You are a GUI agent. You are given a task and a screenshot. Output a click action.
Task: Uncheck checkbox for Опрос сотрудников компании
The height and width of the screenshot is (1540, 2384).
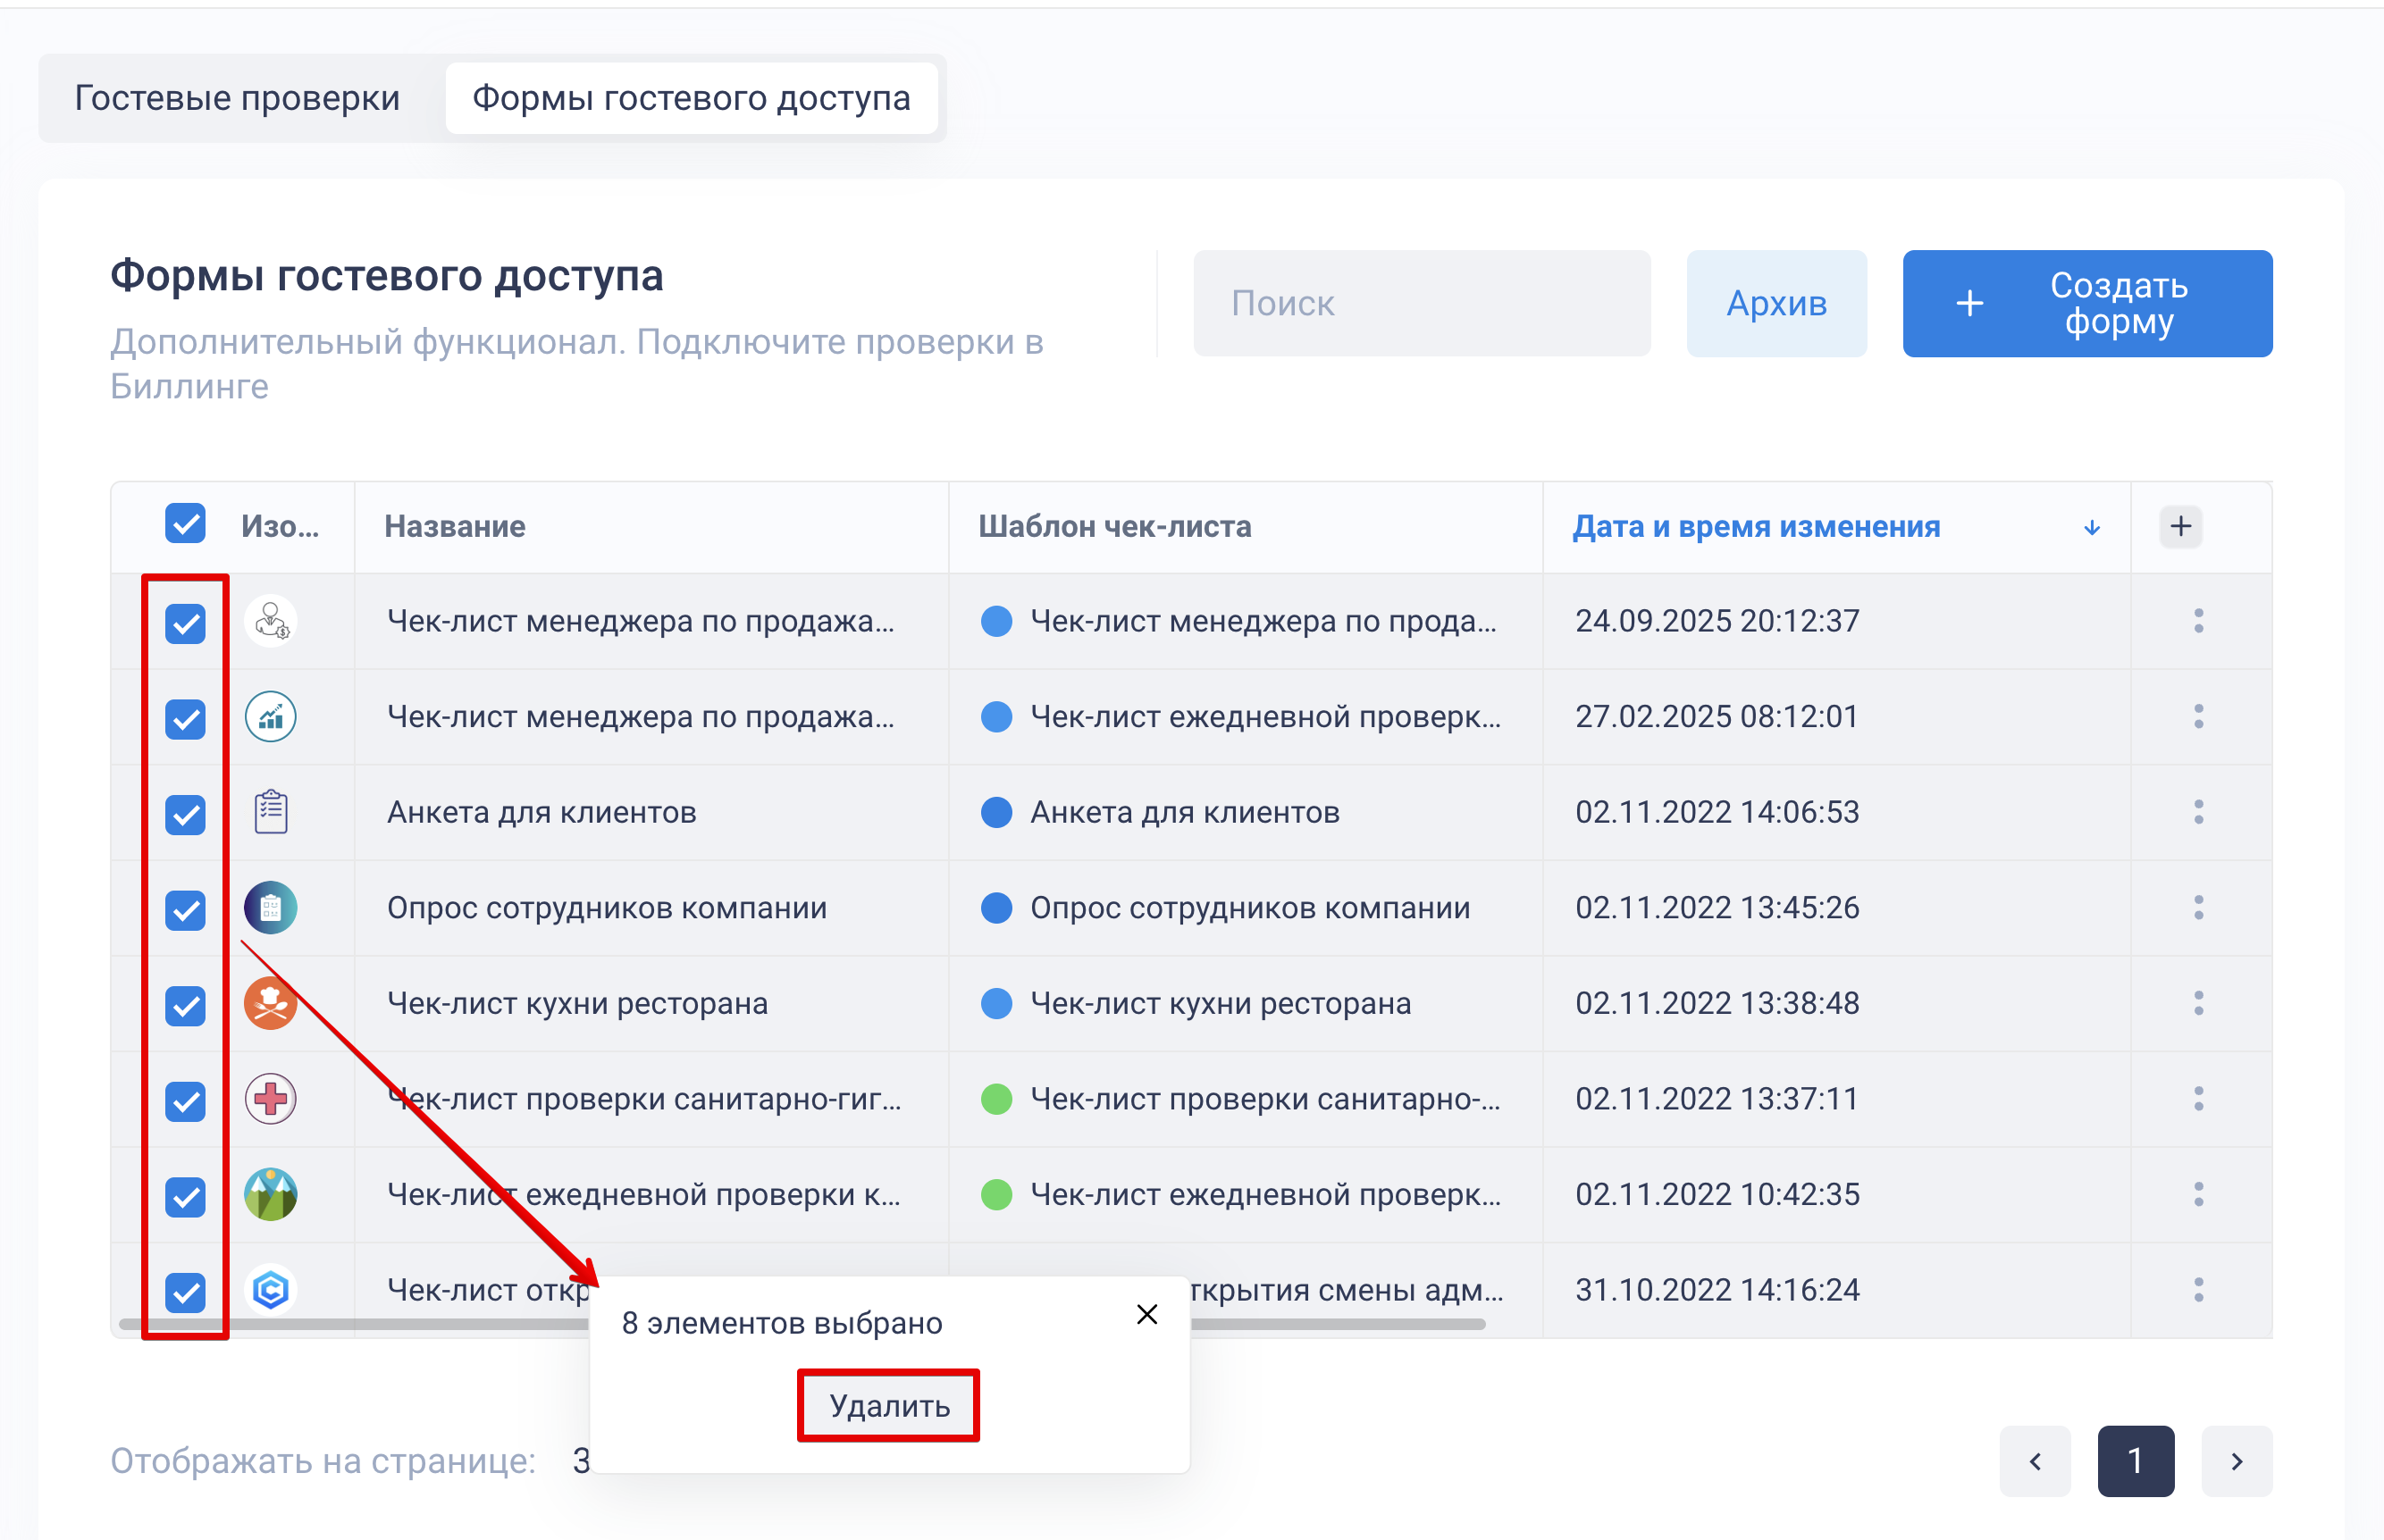pyautogui.click(x=185, y=910)
